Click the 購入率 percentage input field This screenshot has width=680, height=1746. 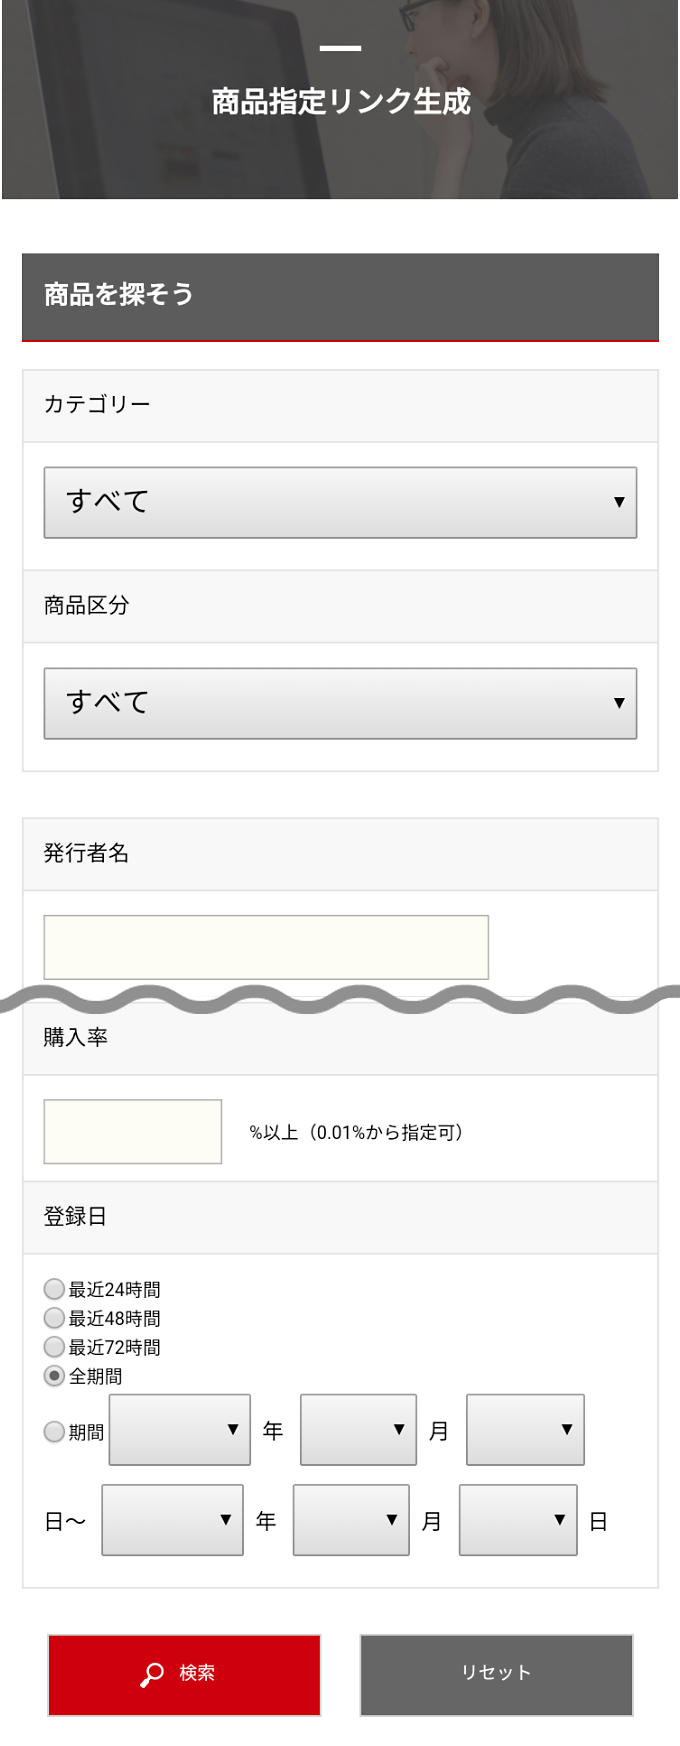coord(133,1132)
